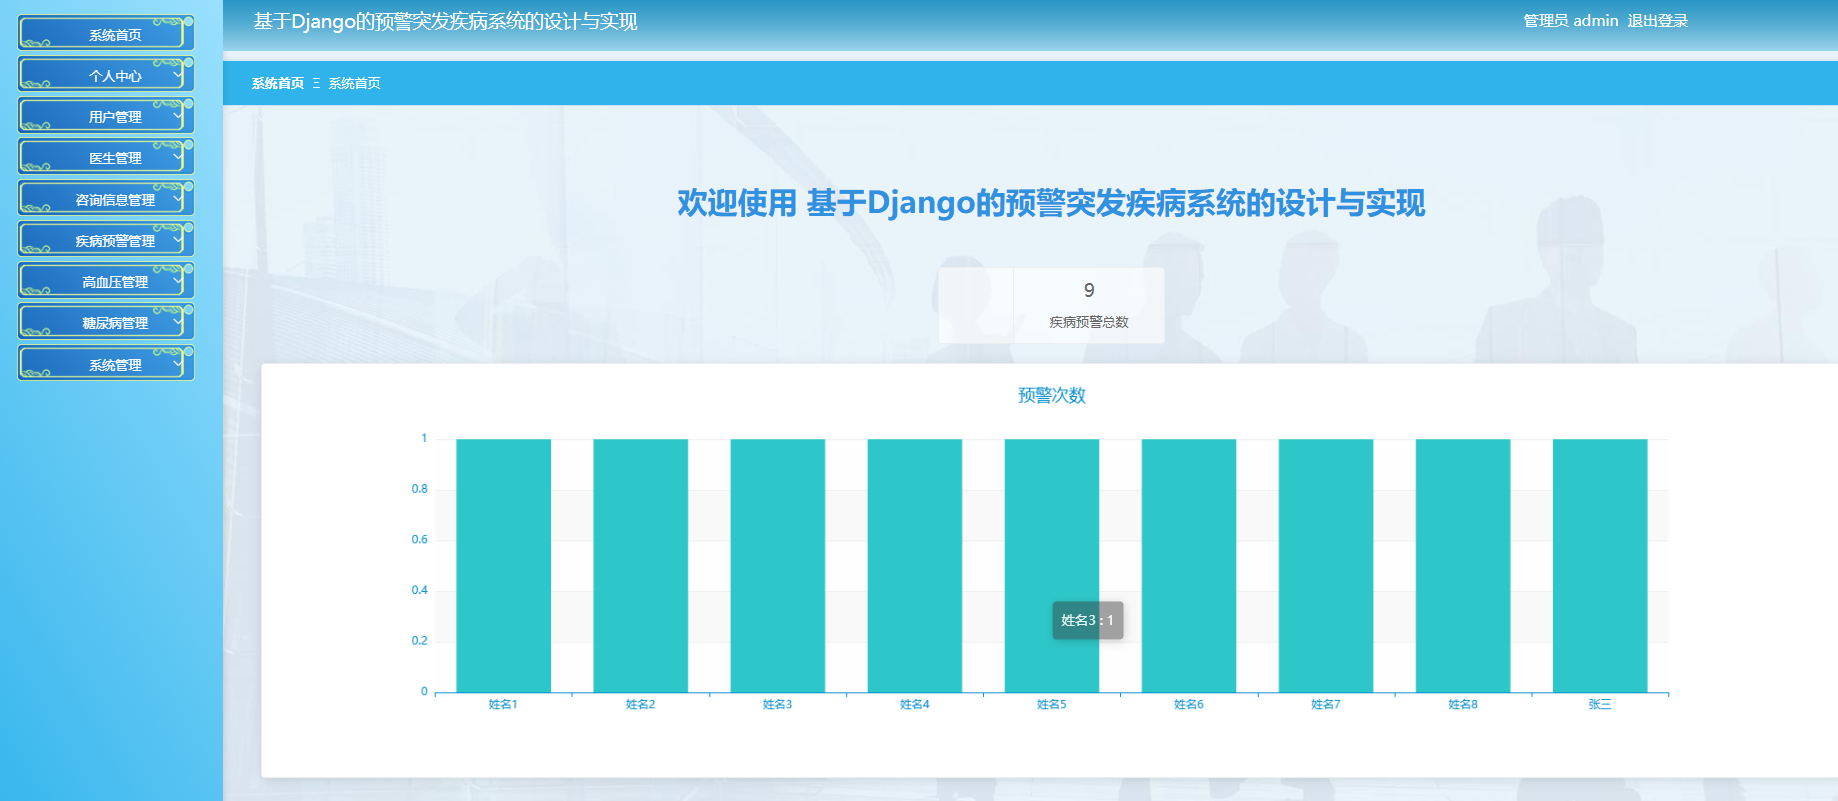Select the 个人中心 sidebar label
The image size is (1838, 801).
point(115,76)
